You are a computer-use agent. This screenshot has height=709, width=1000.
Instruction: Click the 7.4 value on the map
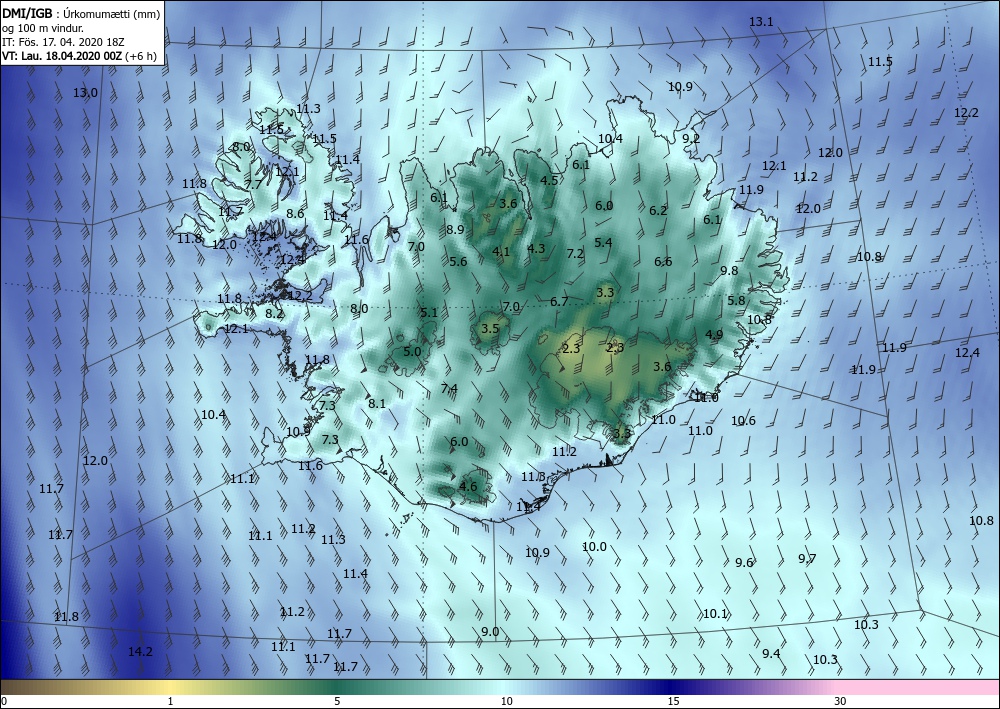click(x=449, y=388)
